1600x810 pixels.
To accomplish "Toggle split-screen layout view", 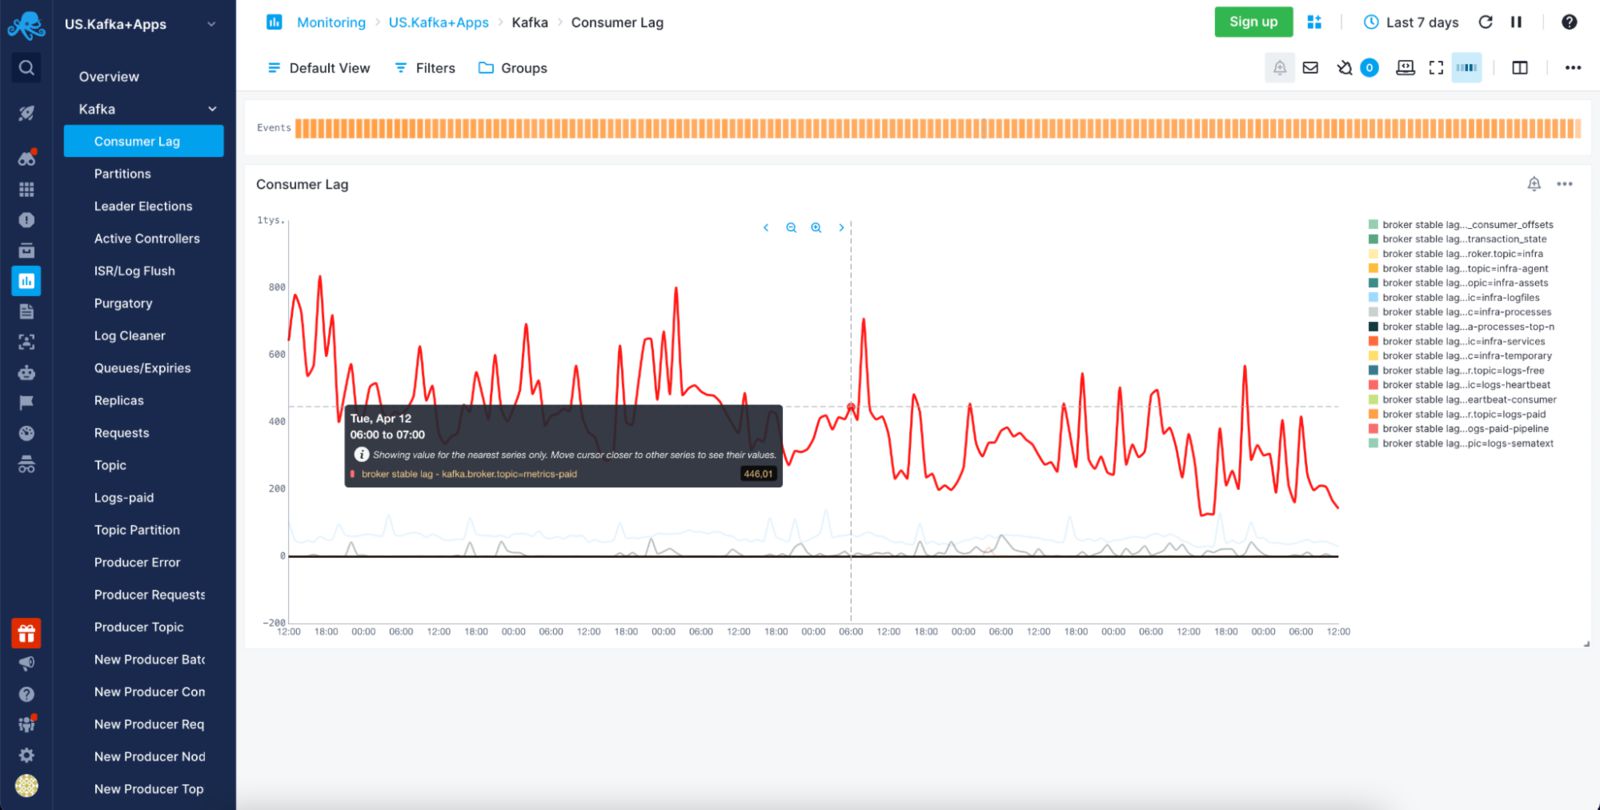I will tap(1520, 68).
